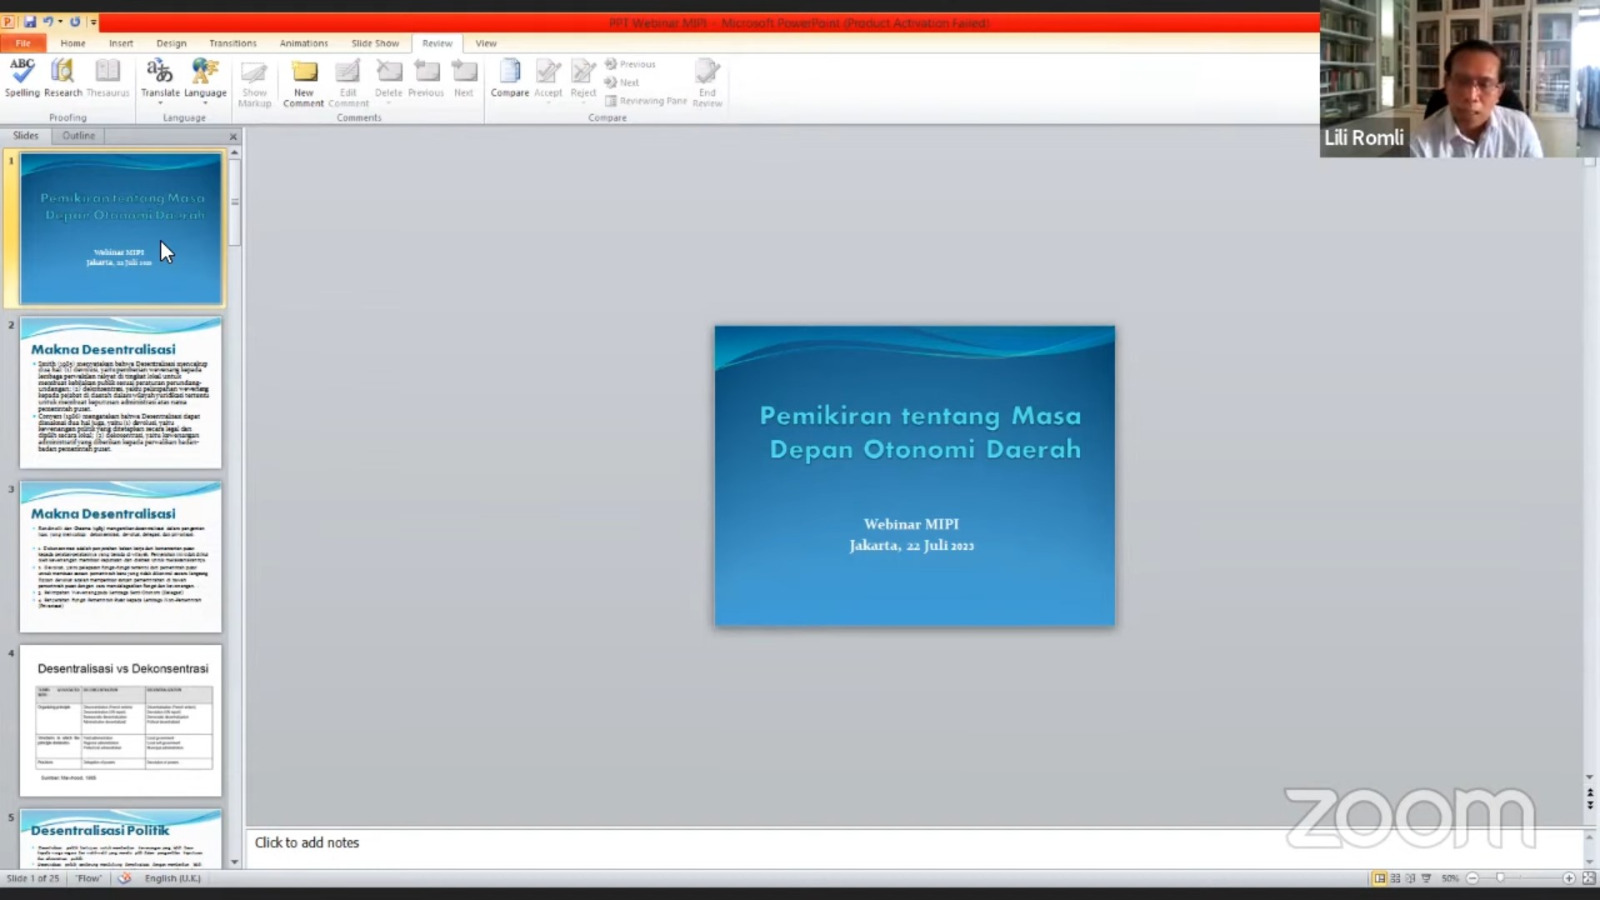Fit slide to the current window

tap(1588, 878)
